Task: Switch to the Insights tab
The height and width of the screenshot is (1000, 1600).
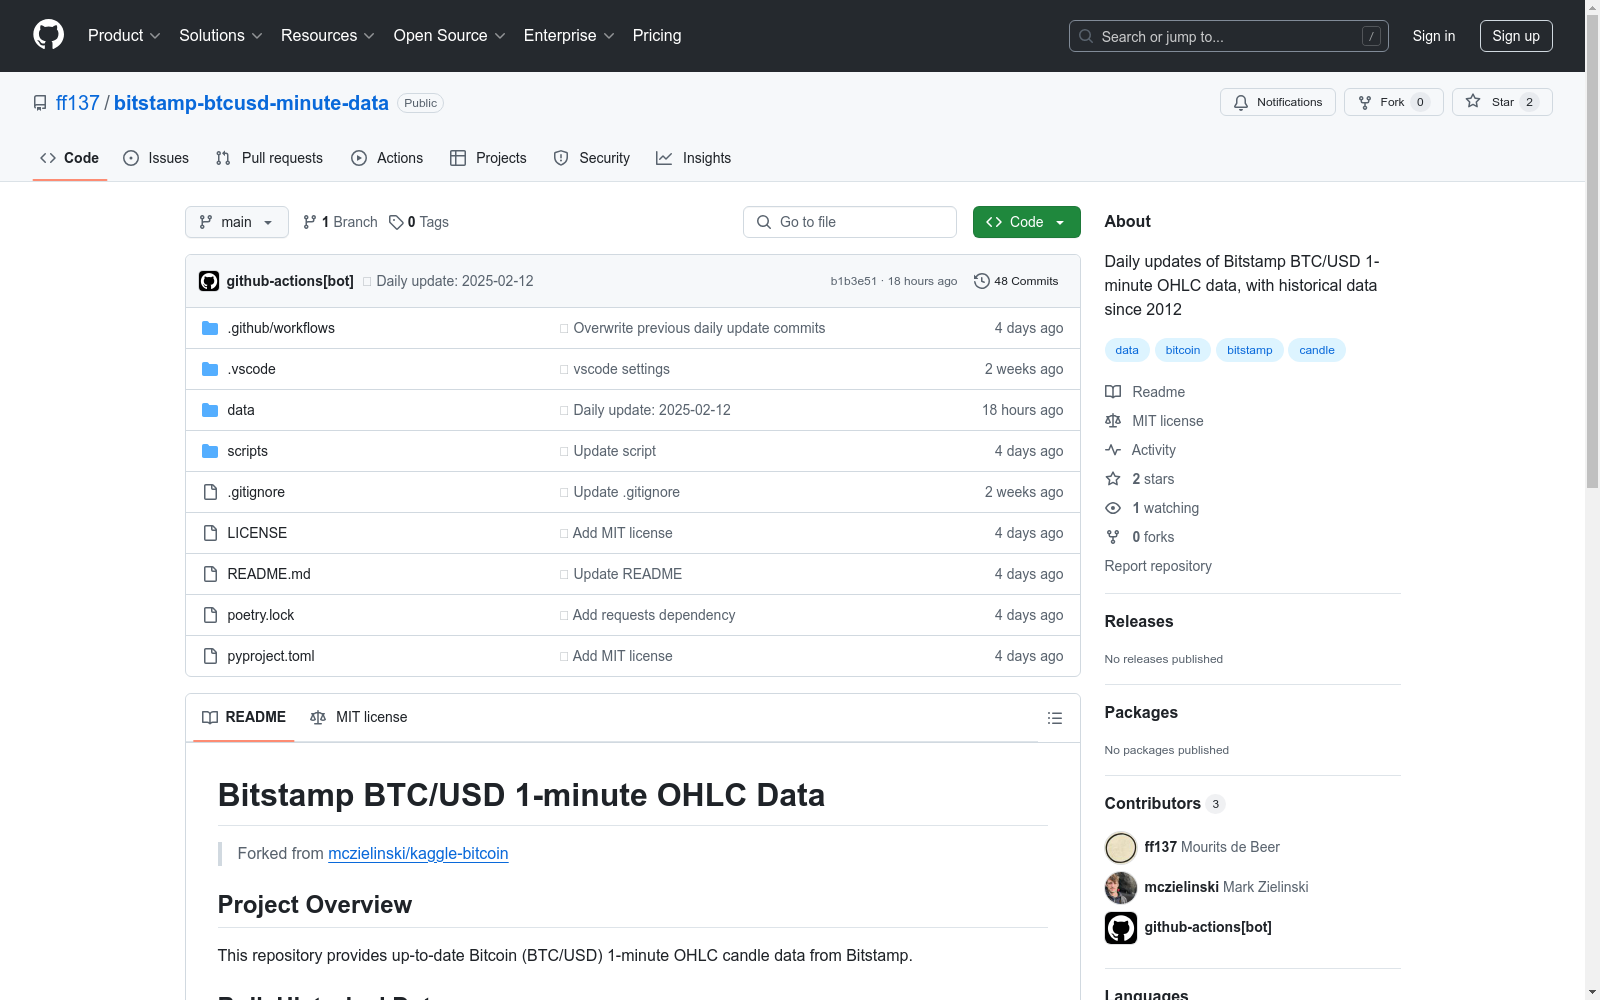Action: [694, 158]
